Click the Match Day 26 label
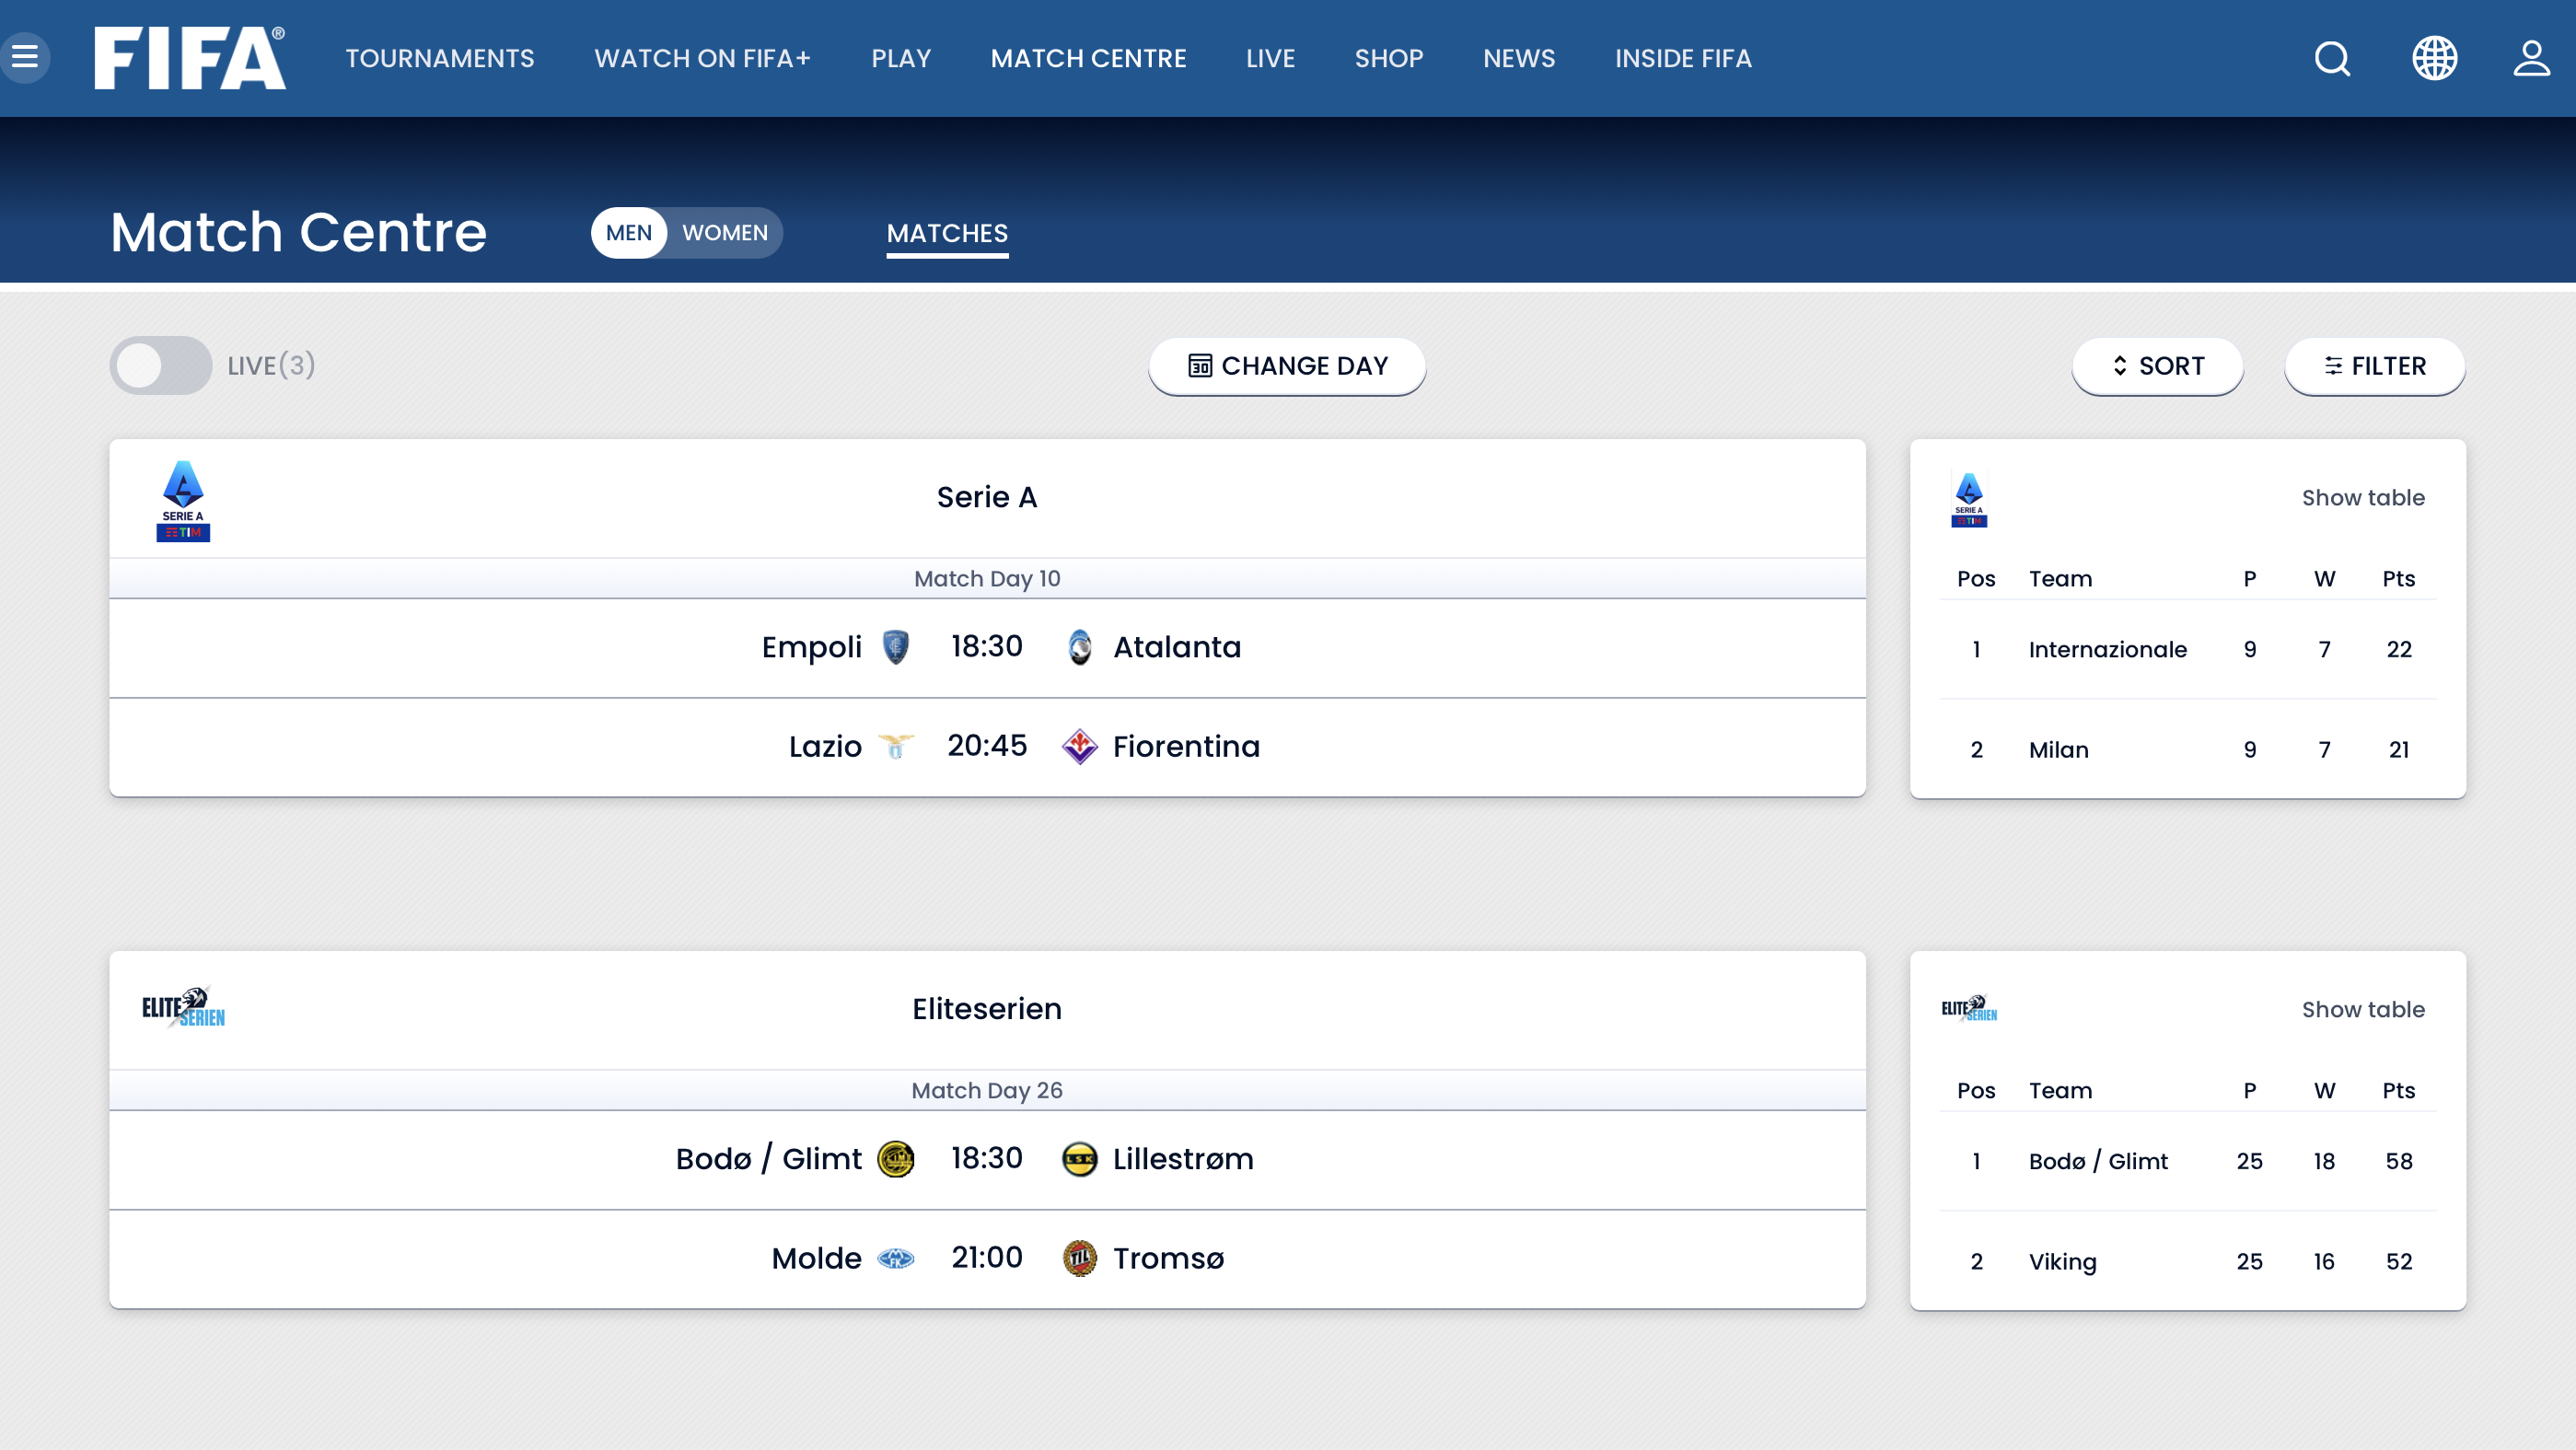Image resolution: width=2576 pixels, height=1450 pixels. click(987, 1091)
